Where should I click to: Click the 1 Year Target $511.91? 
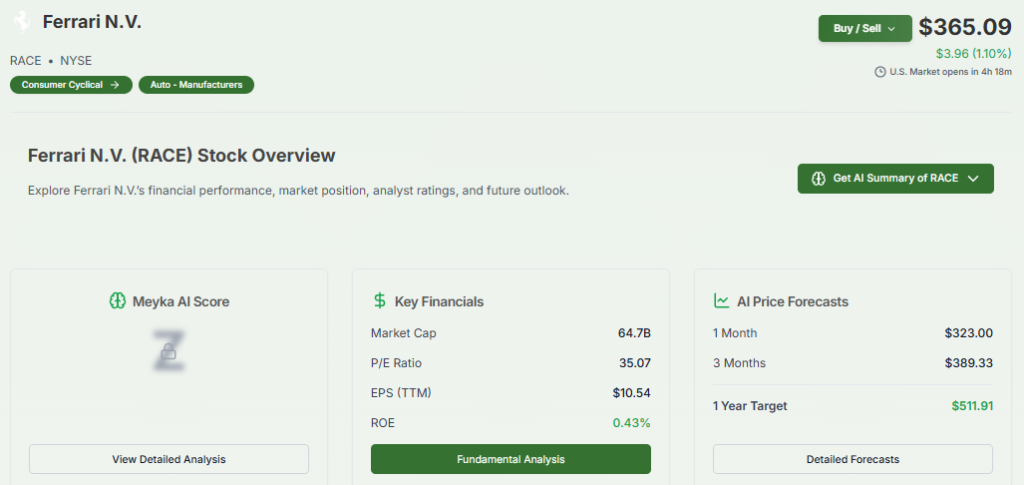coord(972,406)
